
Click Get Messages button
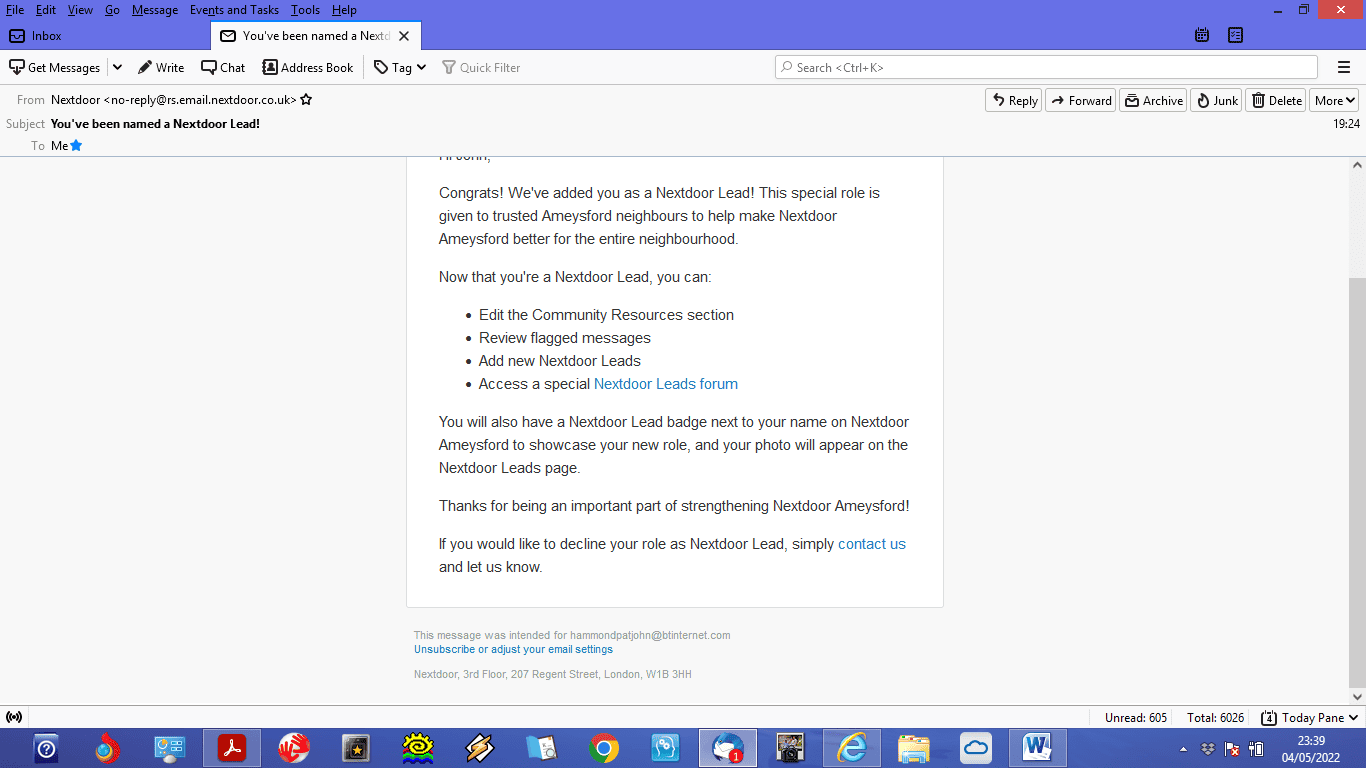coord(55,67)
